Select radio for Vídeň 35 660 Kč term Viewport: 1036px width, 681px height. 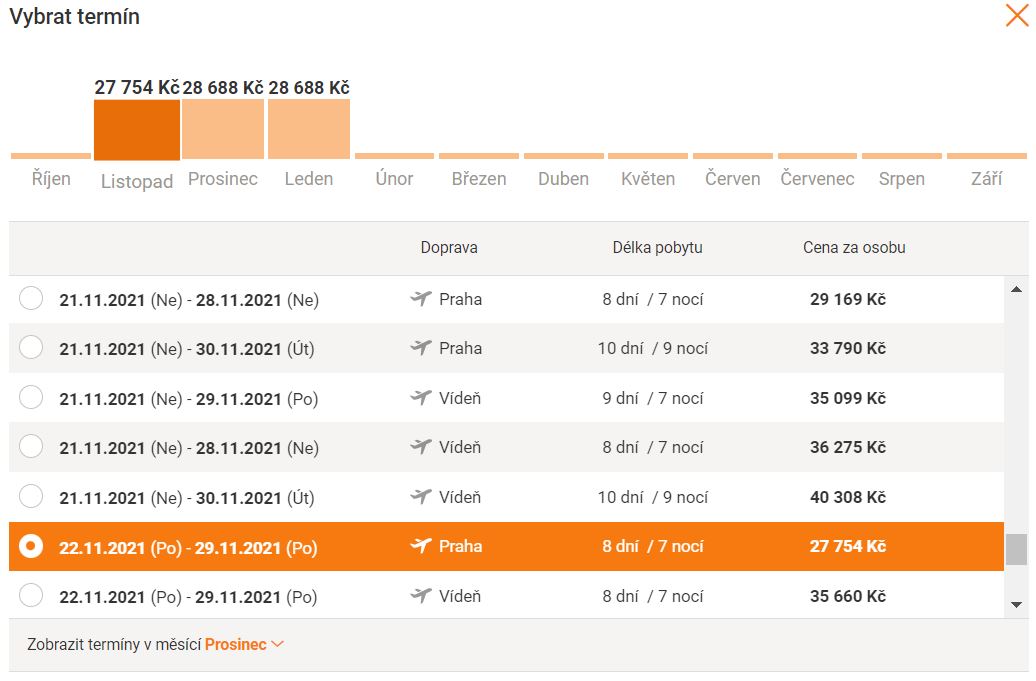tap(31, 596)
